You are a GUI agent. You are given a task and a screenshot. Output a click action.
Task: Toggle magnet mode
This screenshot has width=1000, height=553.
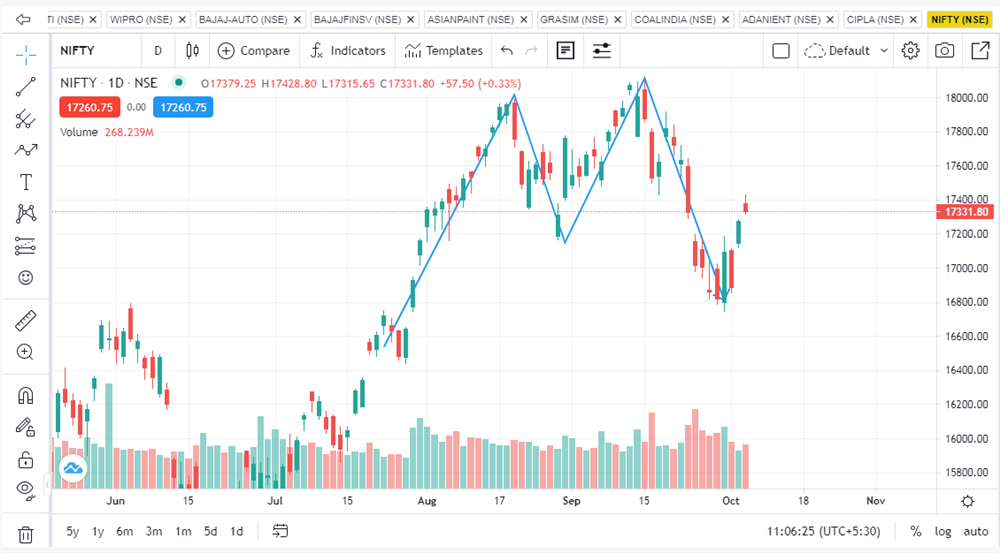[x=26, y=395]
